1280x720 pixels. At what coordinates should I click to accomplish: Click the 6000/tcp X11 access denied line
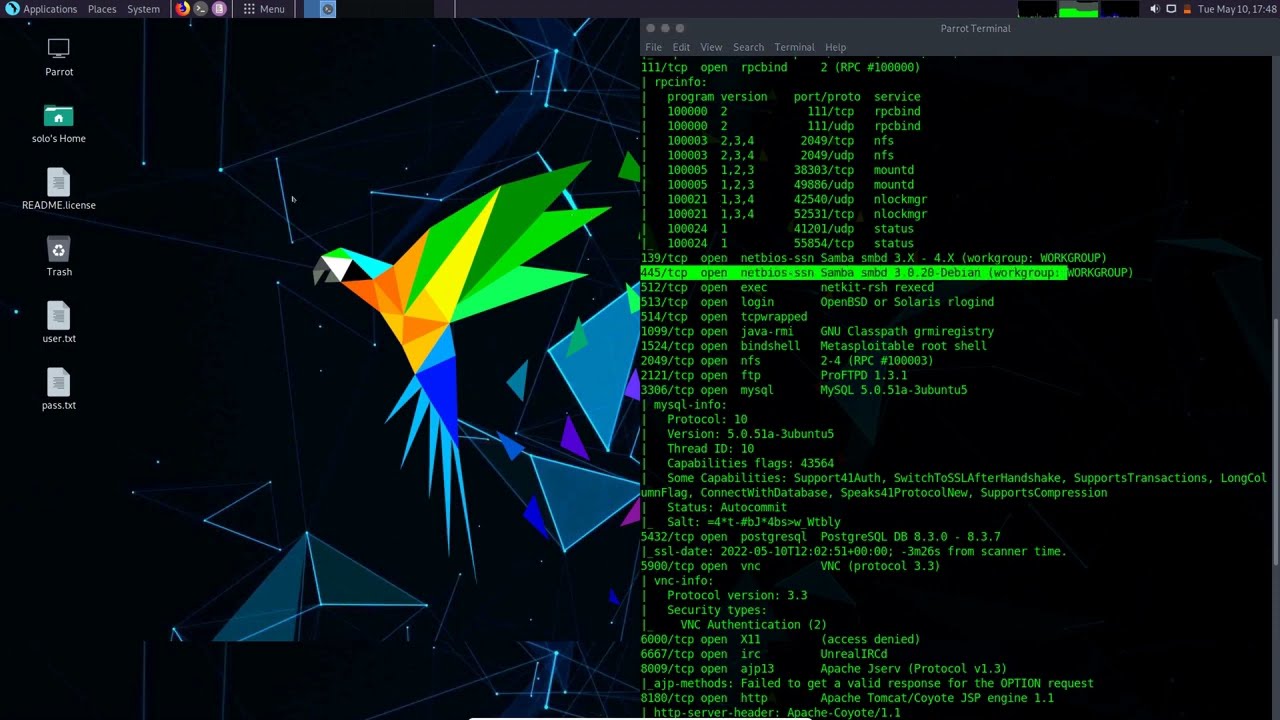[780, 639]
